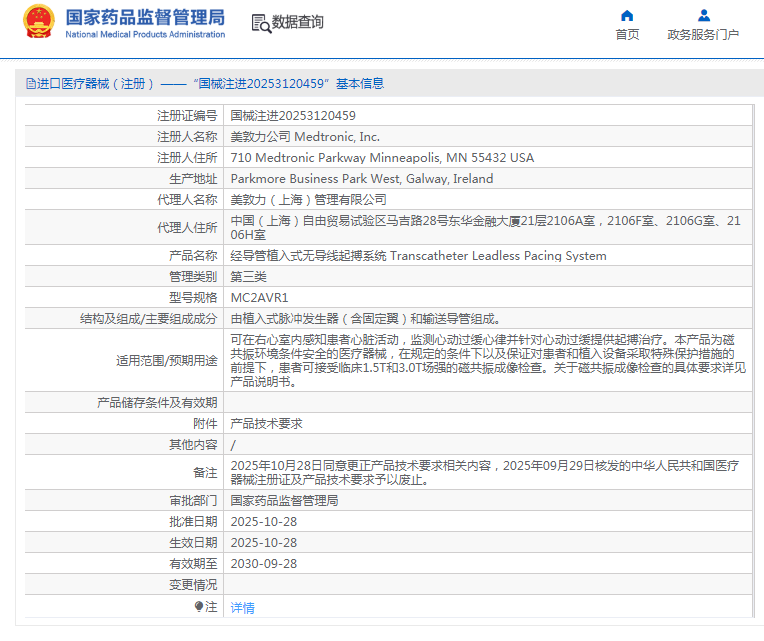Click expiry date 2030-09-28

(x=264, y=564)
